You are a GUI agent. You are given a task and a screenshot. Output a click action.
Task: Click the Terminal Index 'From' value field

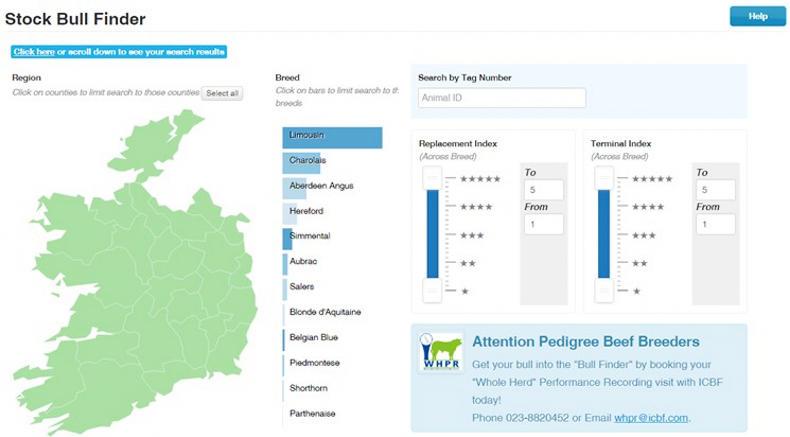tap(717, 225)
